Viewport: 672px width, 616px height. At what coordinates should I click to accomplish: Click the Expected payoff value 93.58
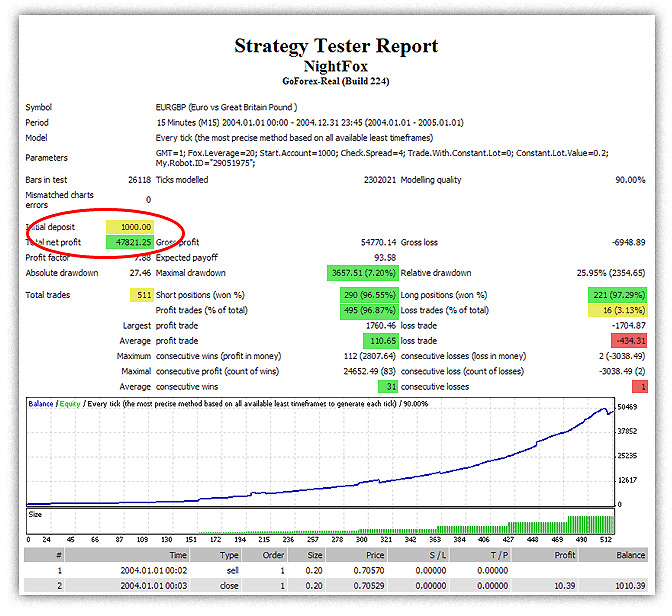(x=385, y=258)
